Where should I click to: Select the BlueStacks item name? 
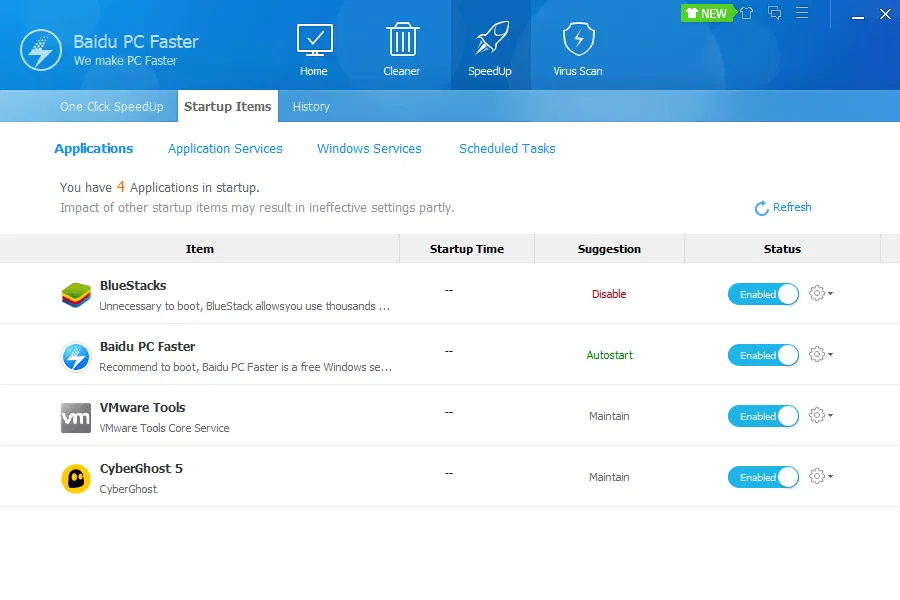coord(133,285)
